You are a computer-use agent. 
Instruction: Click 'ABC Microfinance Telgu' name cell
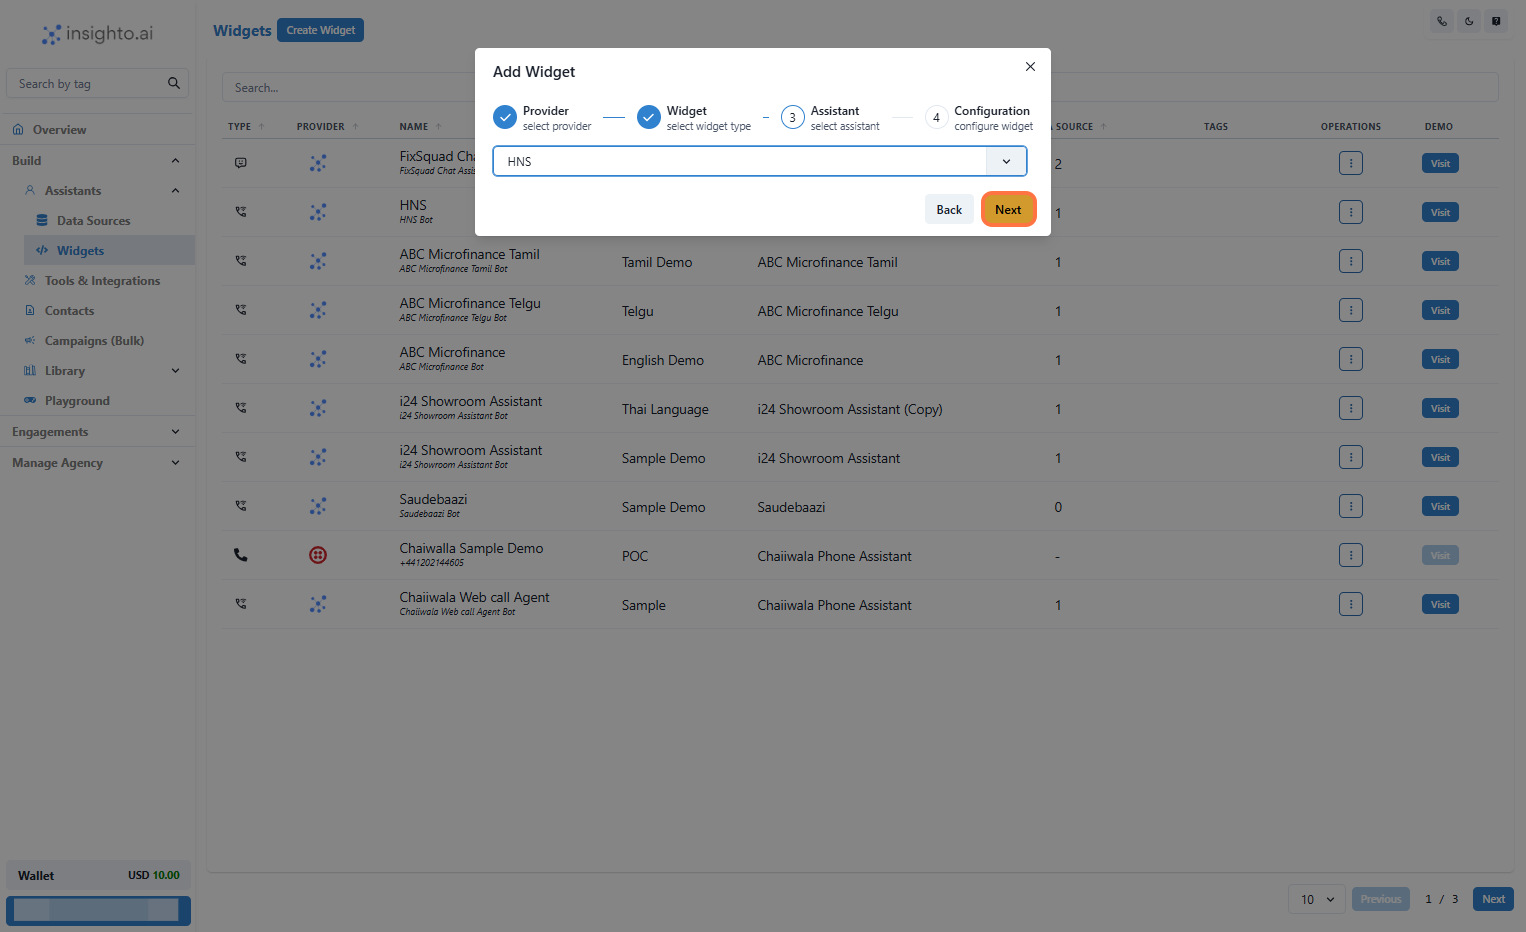(470, 303)
